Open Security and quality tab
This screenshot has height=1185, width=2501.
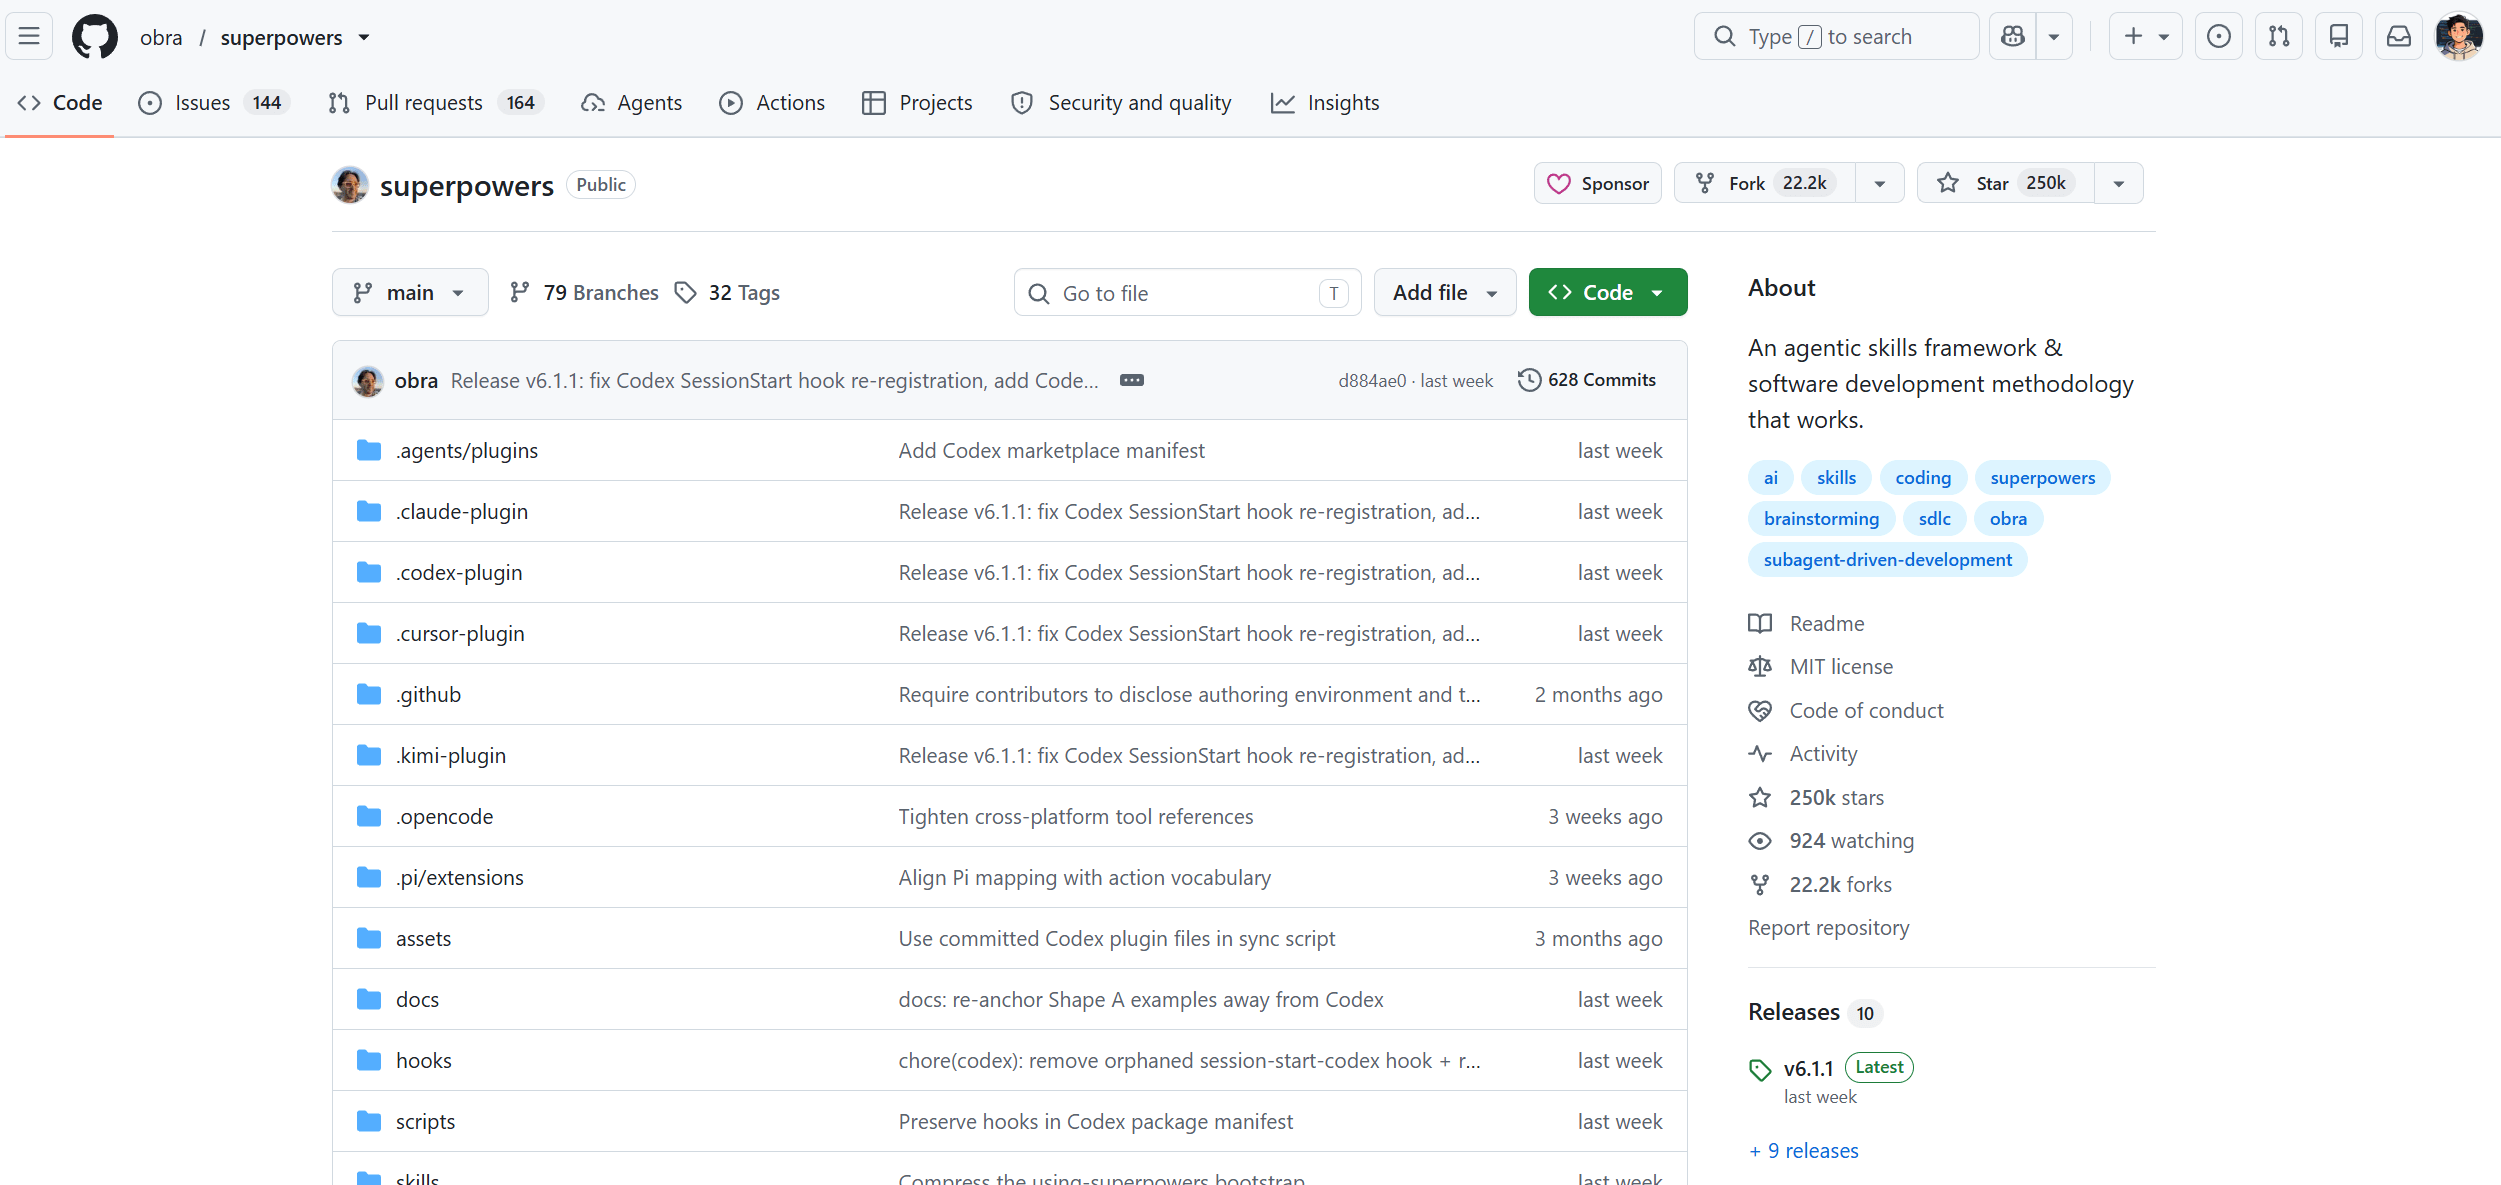pyautogui.click(x=1121, y=103)
